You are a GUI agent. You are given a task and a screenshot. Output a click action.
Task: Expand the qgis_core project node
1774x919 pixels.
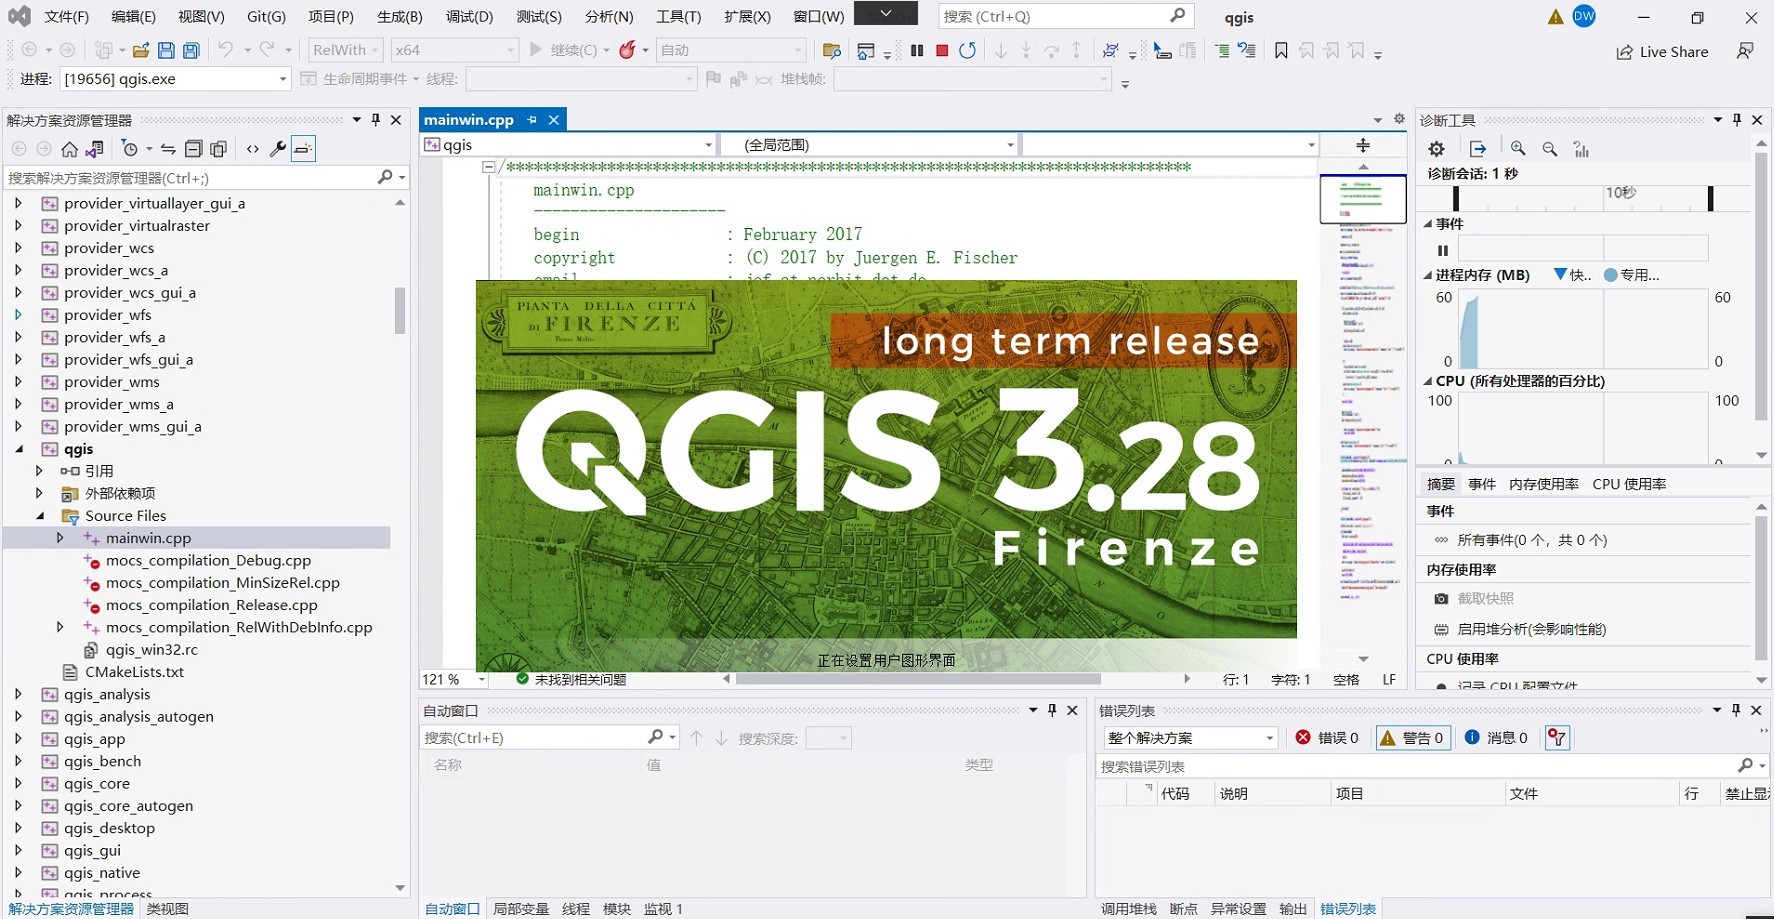click(x=18, y=784)
